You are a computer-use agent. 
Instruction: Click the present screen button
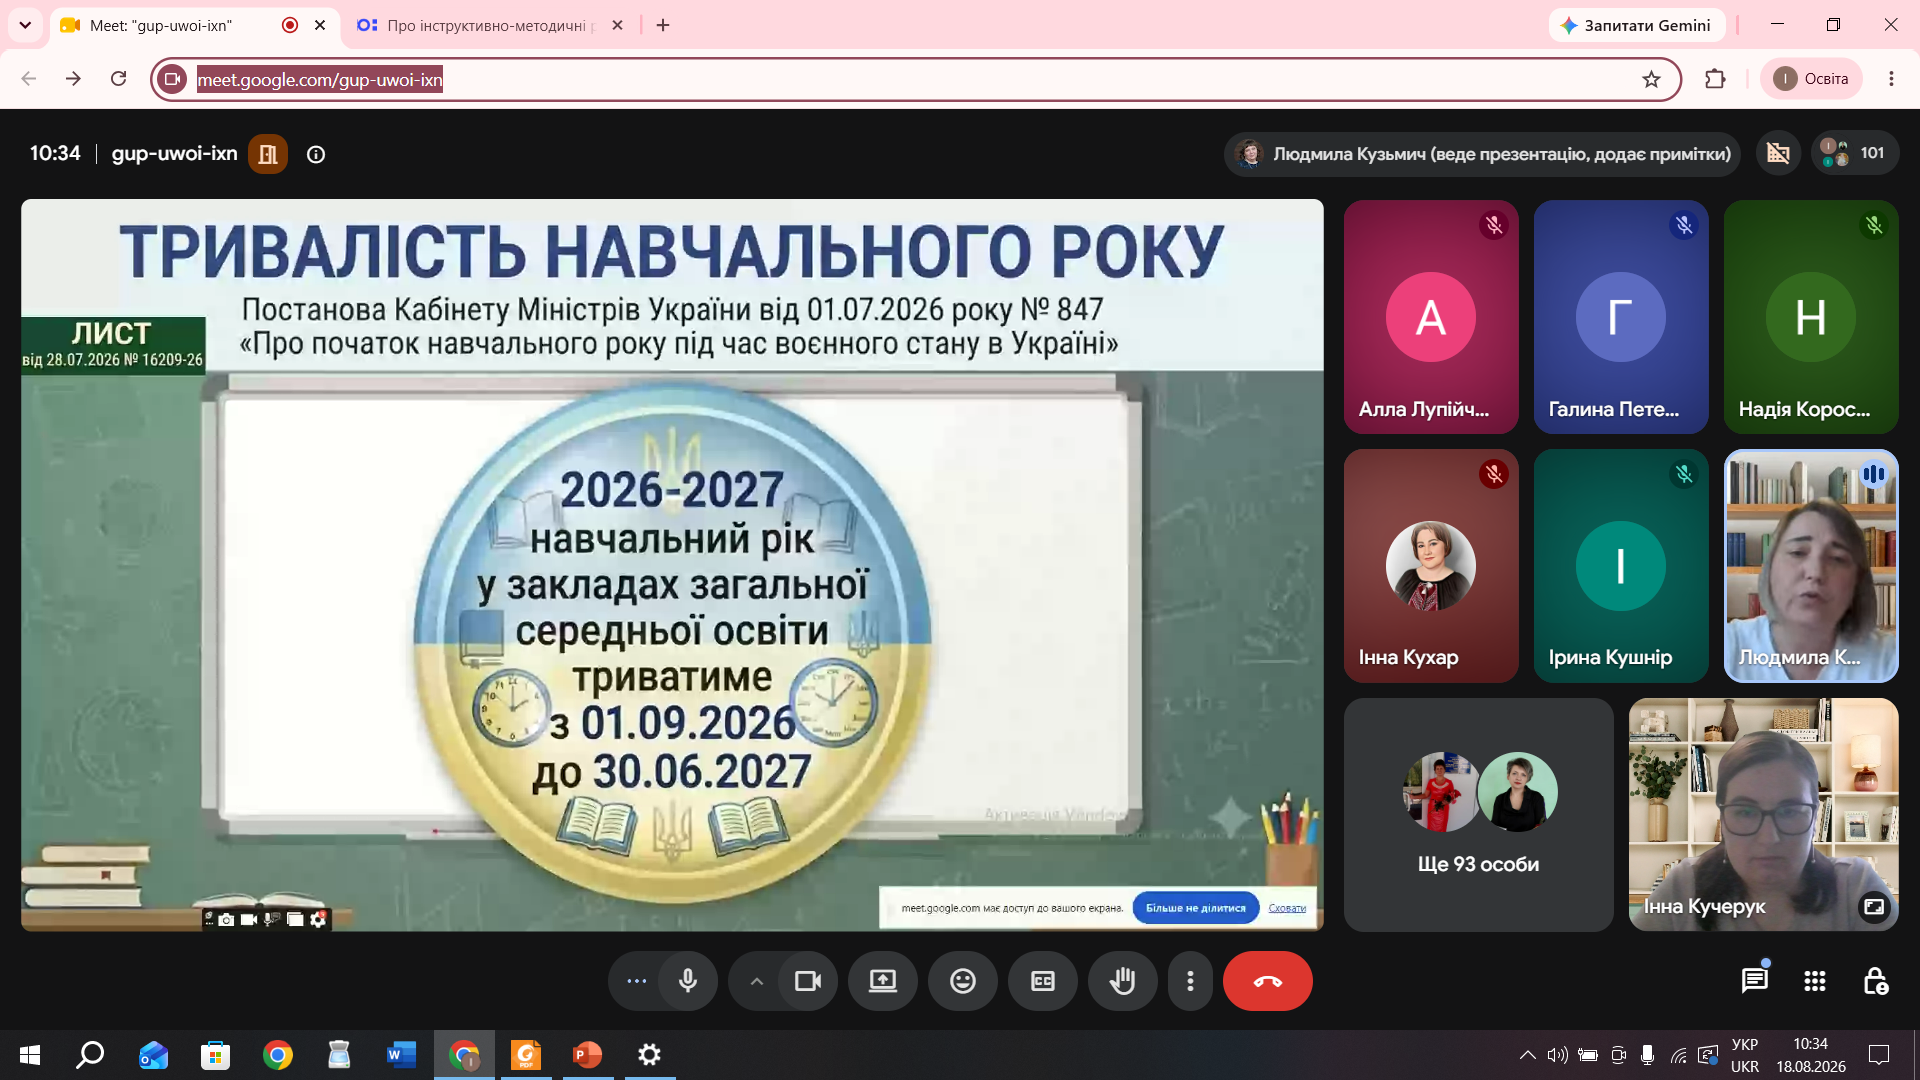pyautogui.click(x=883, y=981)
